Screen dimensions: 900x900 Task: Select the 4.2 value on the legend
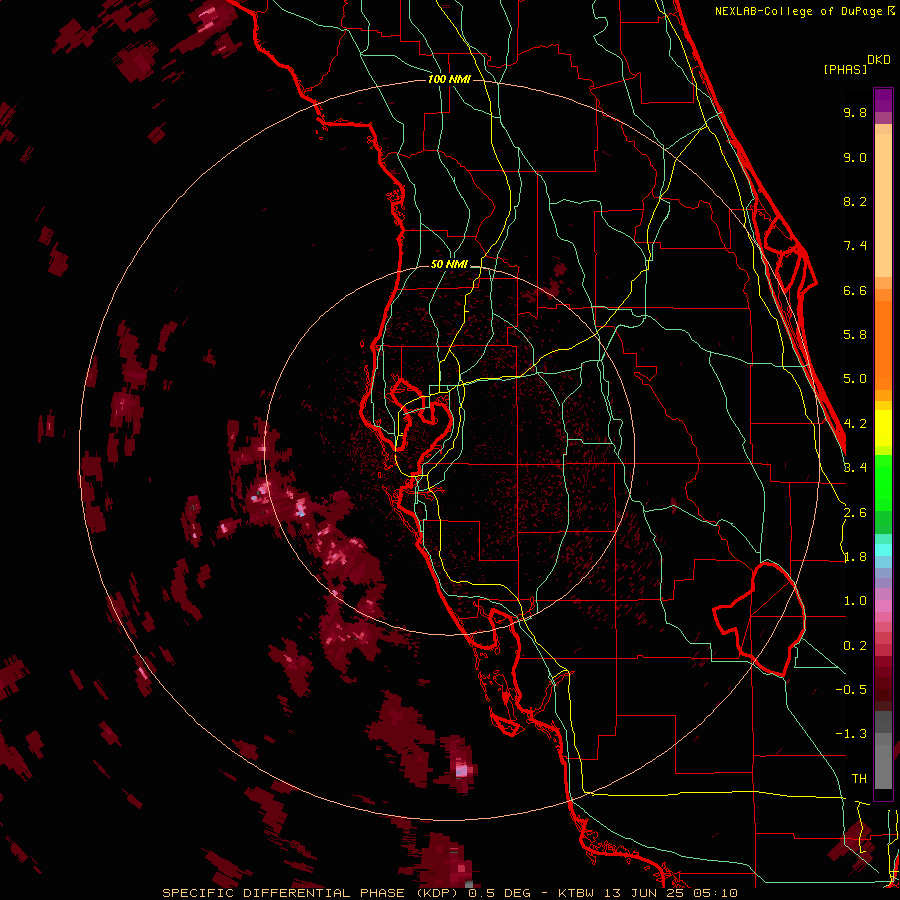point(855,424)
